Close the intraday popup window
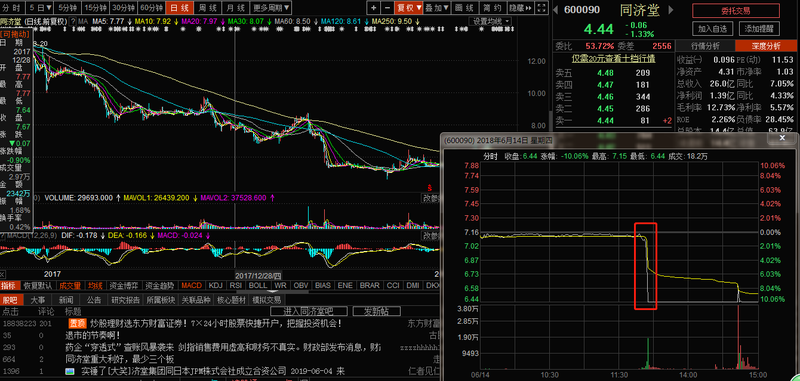The width and height of the screenshot is (800, 381). 783,138
